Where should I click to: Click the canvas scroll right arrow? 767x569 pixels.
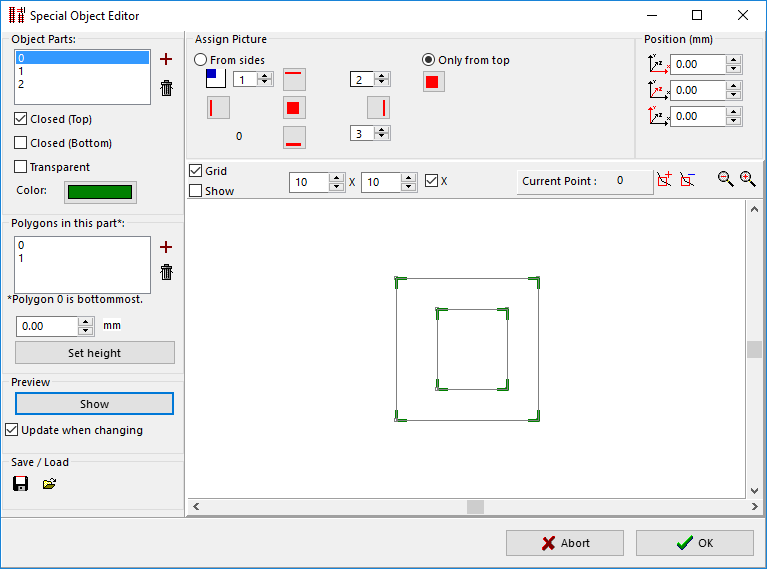click(x=755, y=506)
